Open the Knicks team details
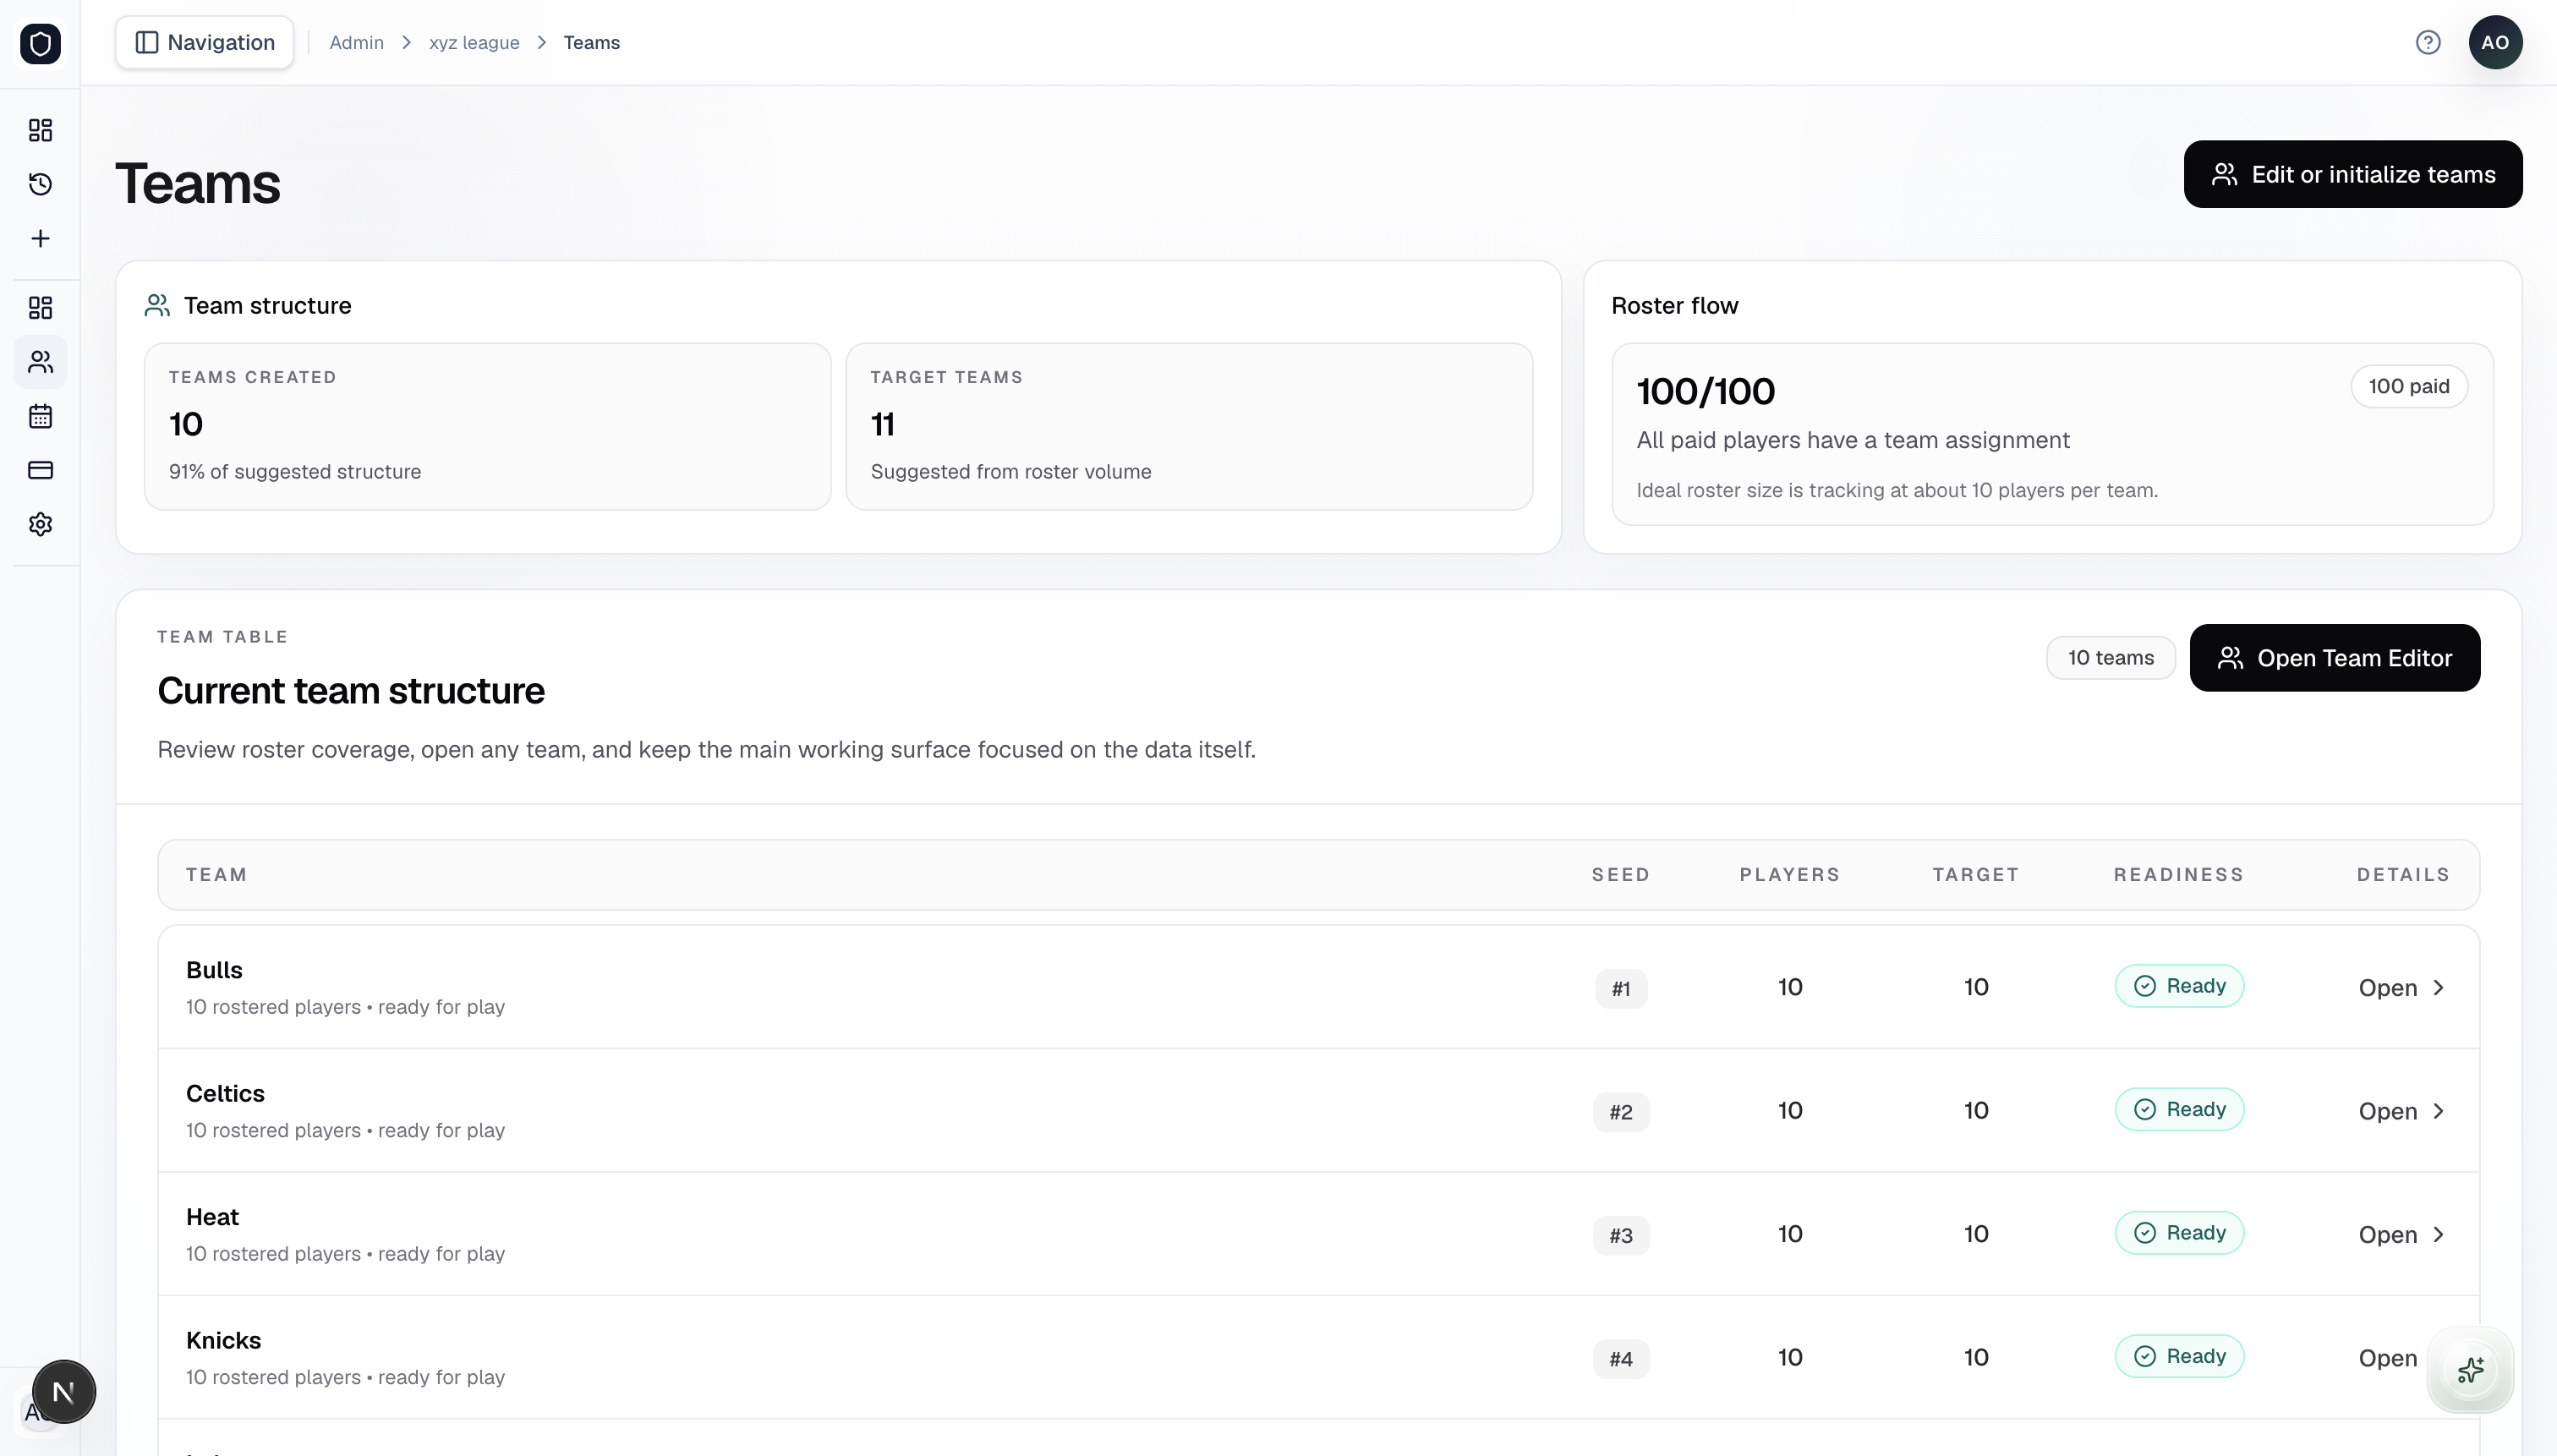The image size is (2557, 1456). 2388,1358
